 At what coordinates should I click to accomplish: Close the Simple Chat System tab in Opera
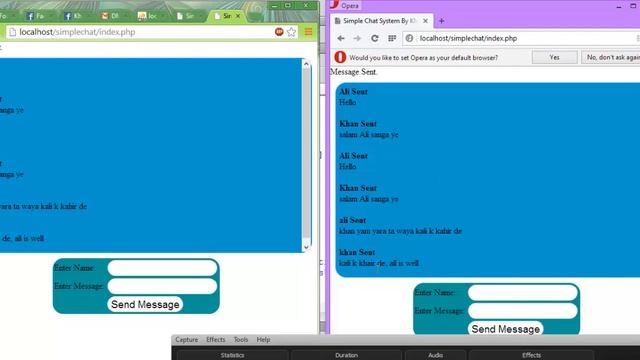click(x=425, y=21)
